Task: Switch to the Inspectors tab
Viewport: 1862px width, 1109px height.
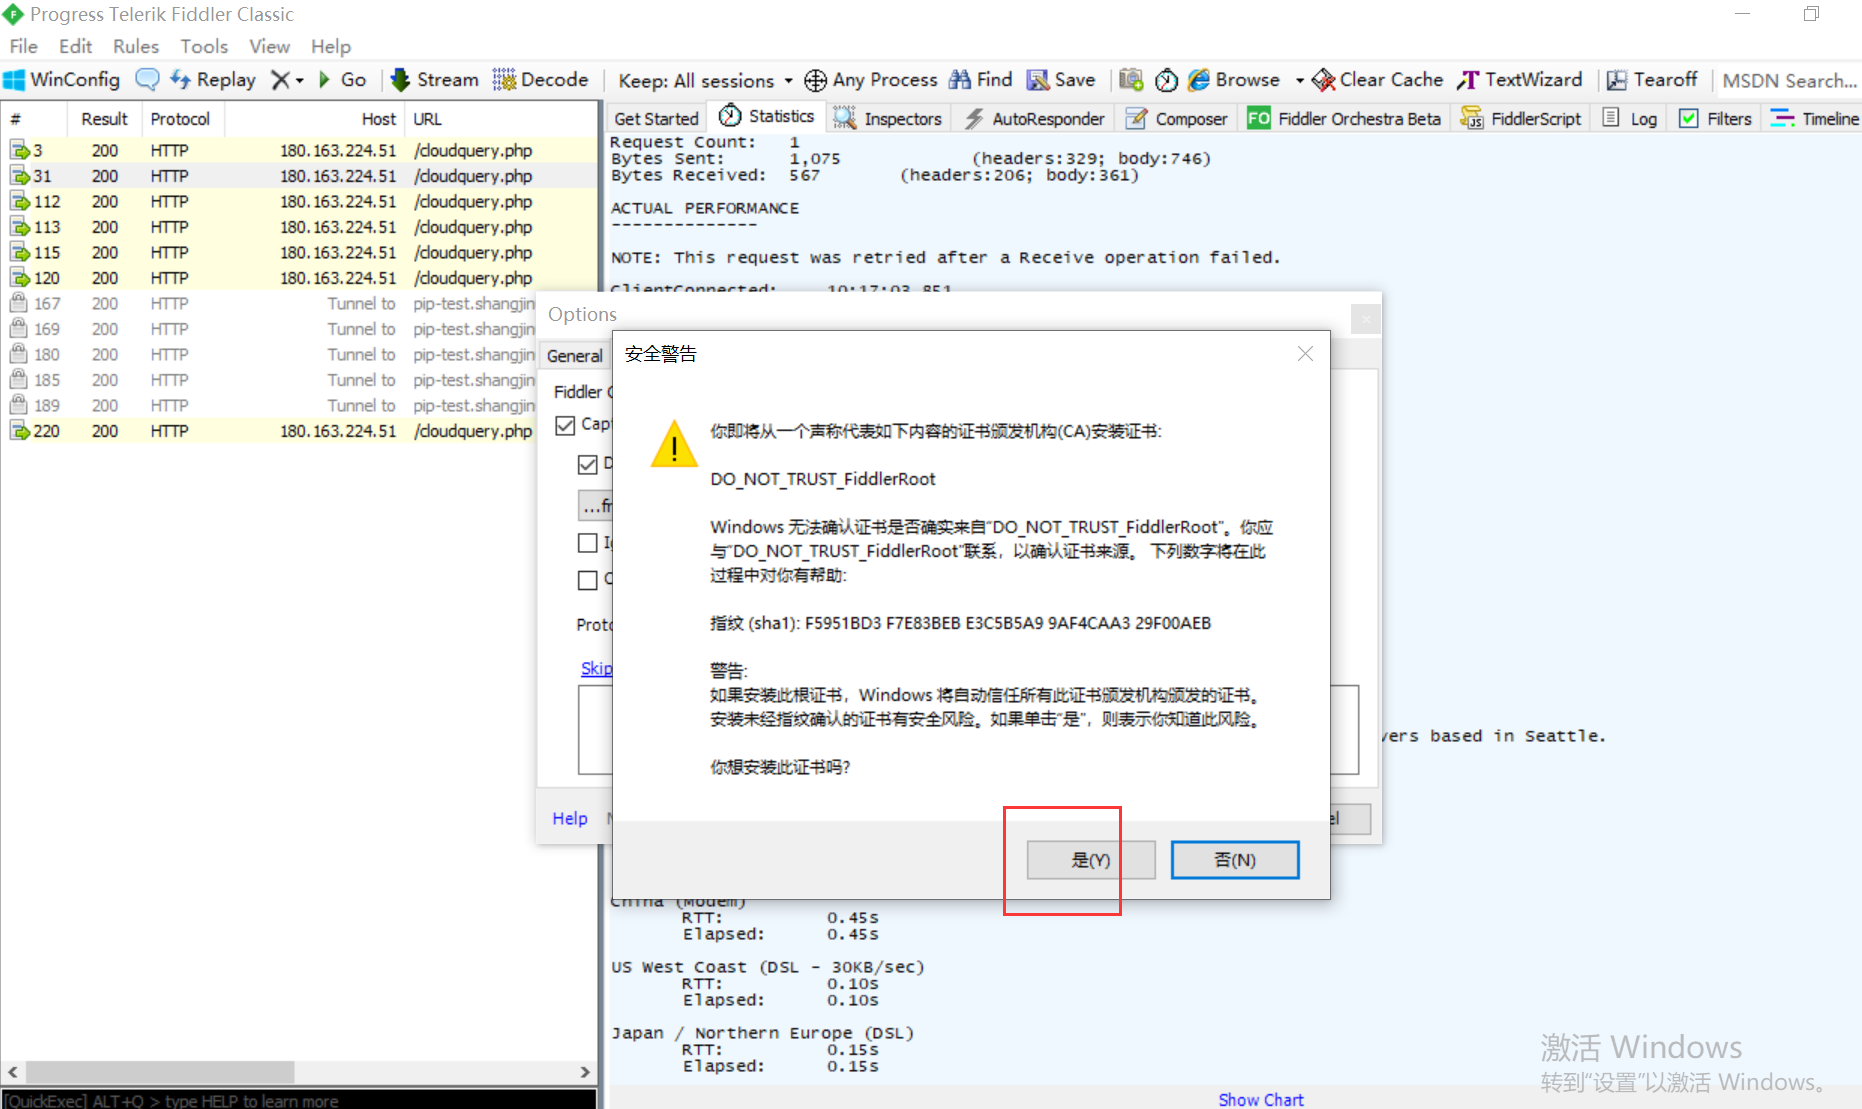Action: (889, 118)
